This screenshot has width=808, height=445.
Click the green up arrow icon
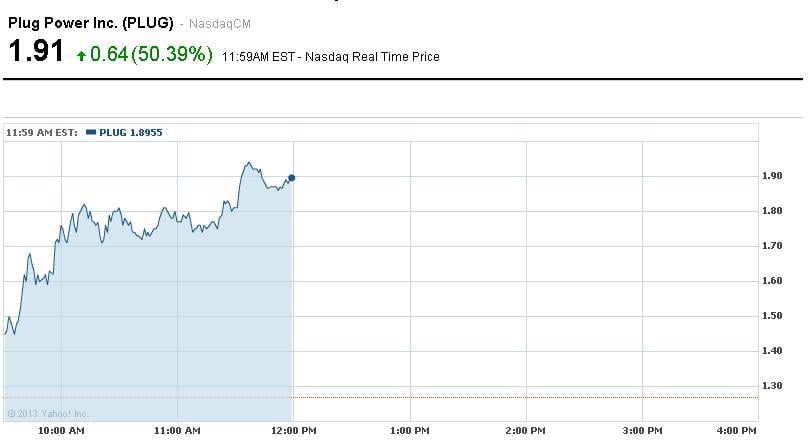point(81,56)
